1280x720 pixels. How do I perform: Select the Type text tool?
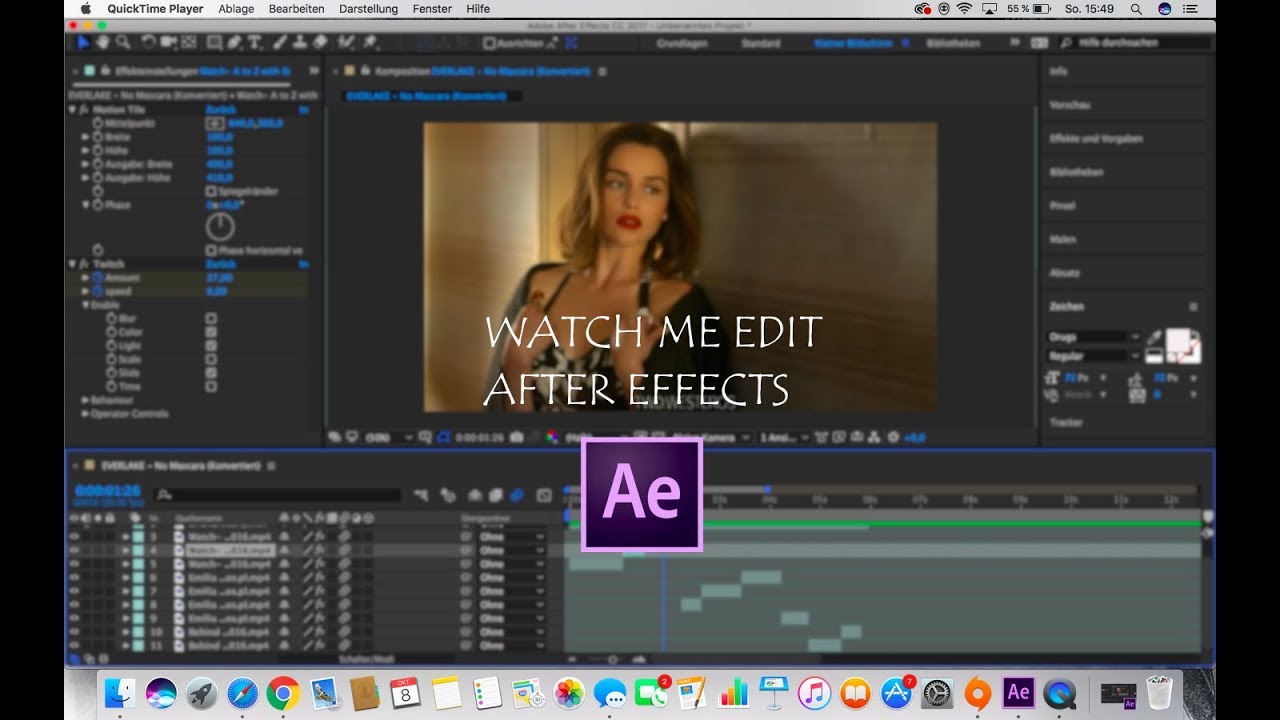[x=254, y=43]
